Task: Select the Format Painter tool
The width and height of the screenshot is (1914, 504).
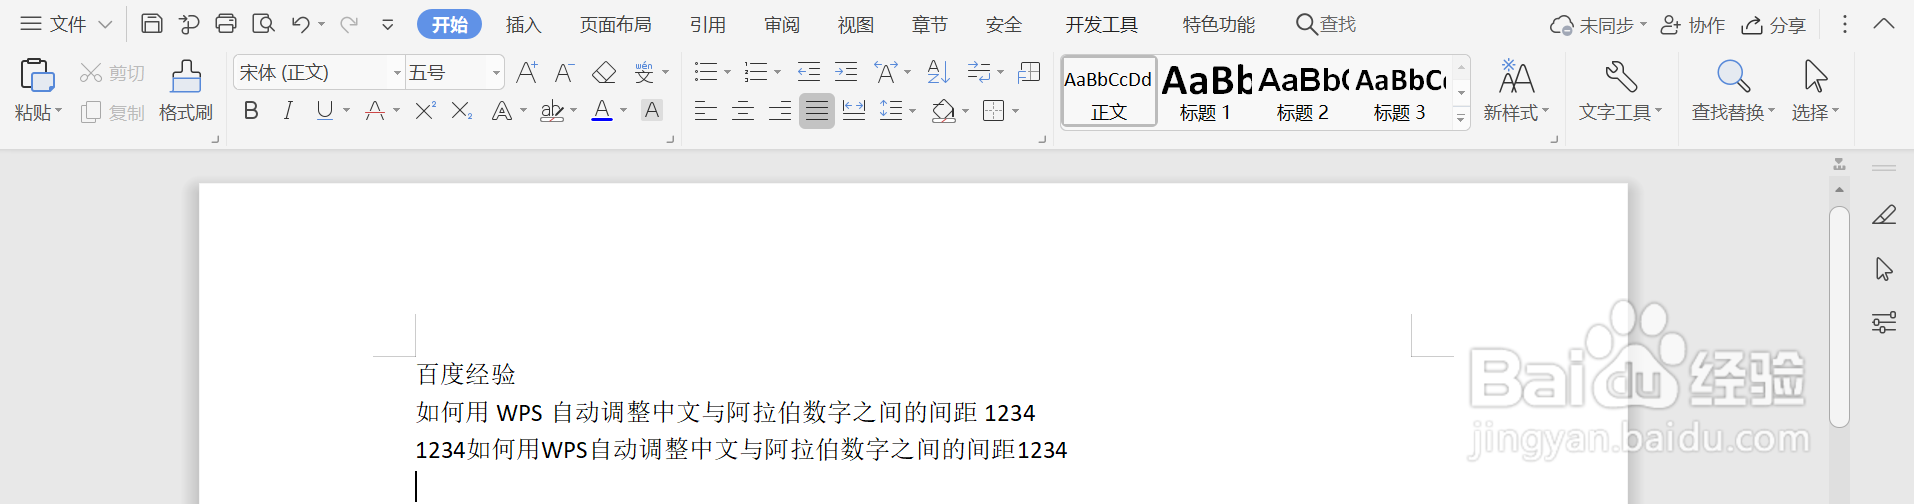Action: coord(186,91)
